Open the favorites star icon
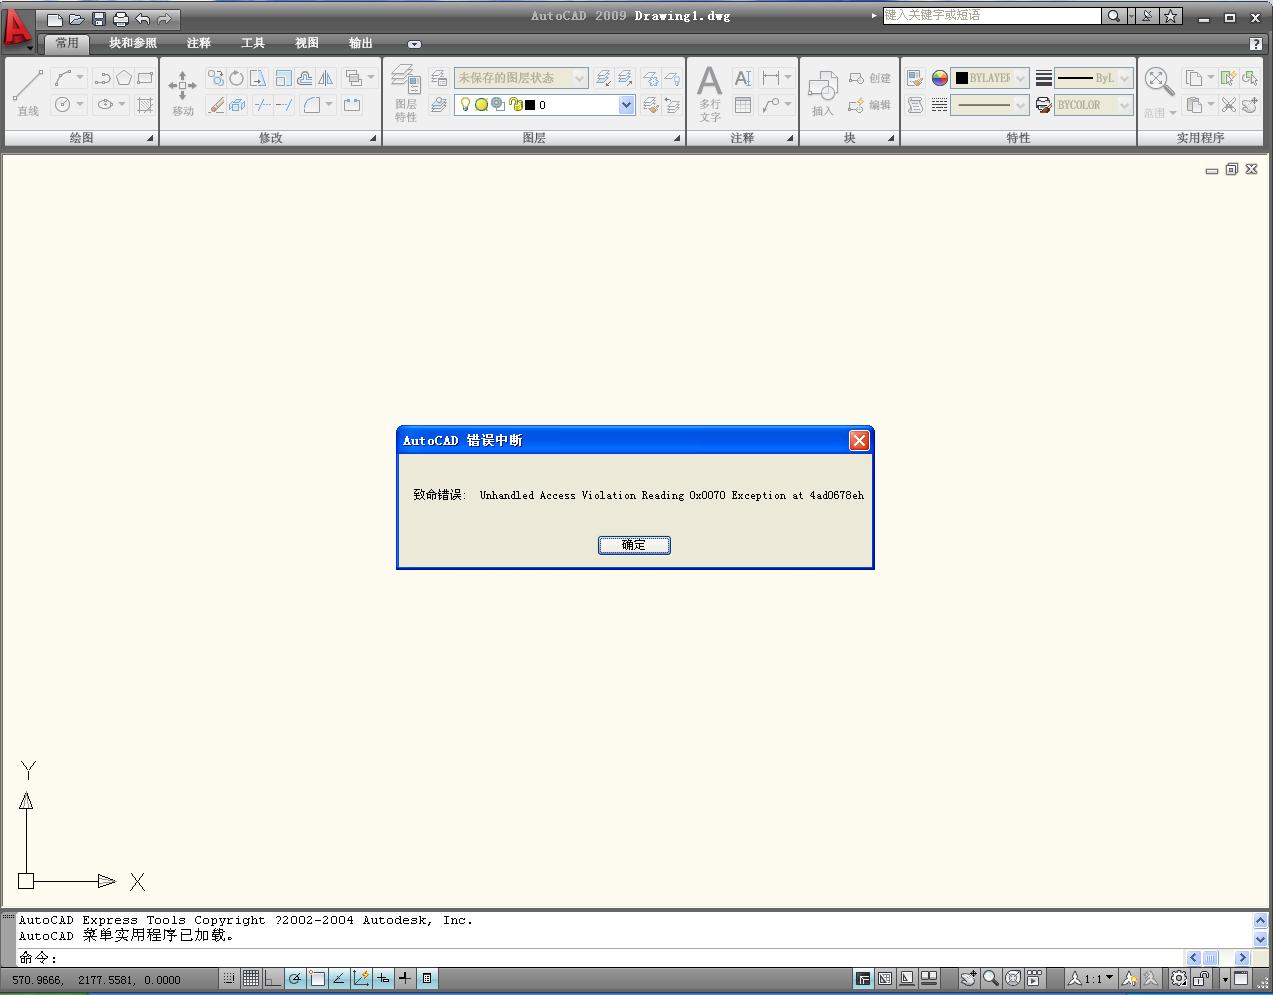The width and height of the screenshot is (1273, 995). pos(1170,16)
